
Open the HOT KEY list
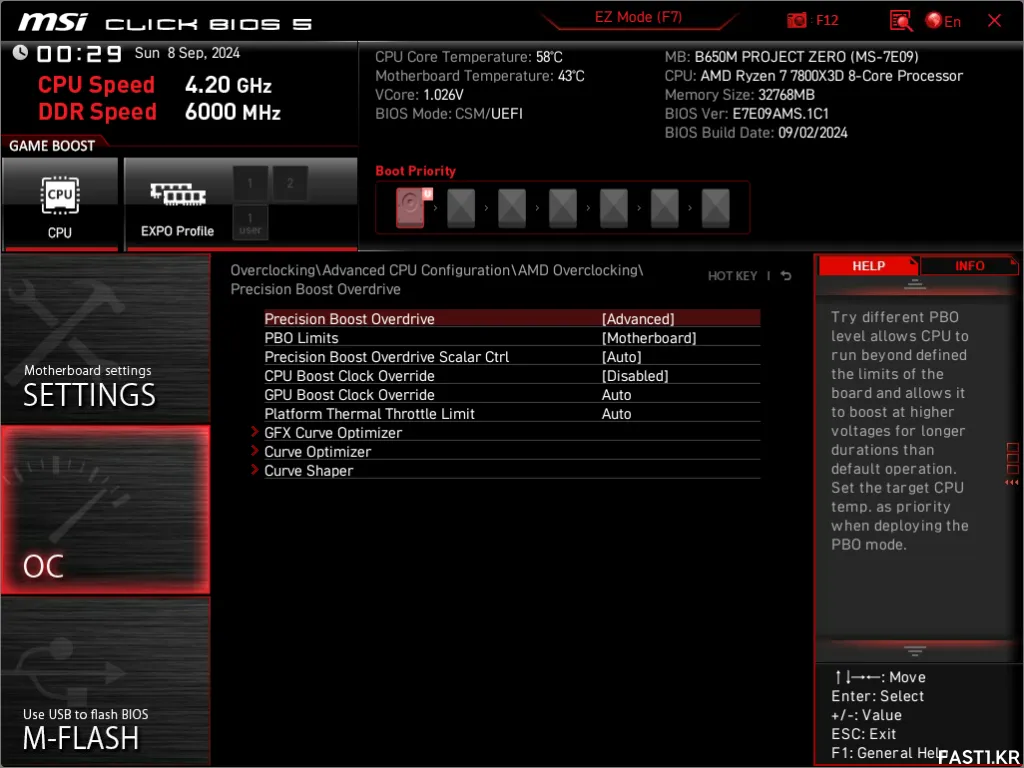pyautogui.click(x=732, y=276)
